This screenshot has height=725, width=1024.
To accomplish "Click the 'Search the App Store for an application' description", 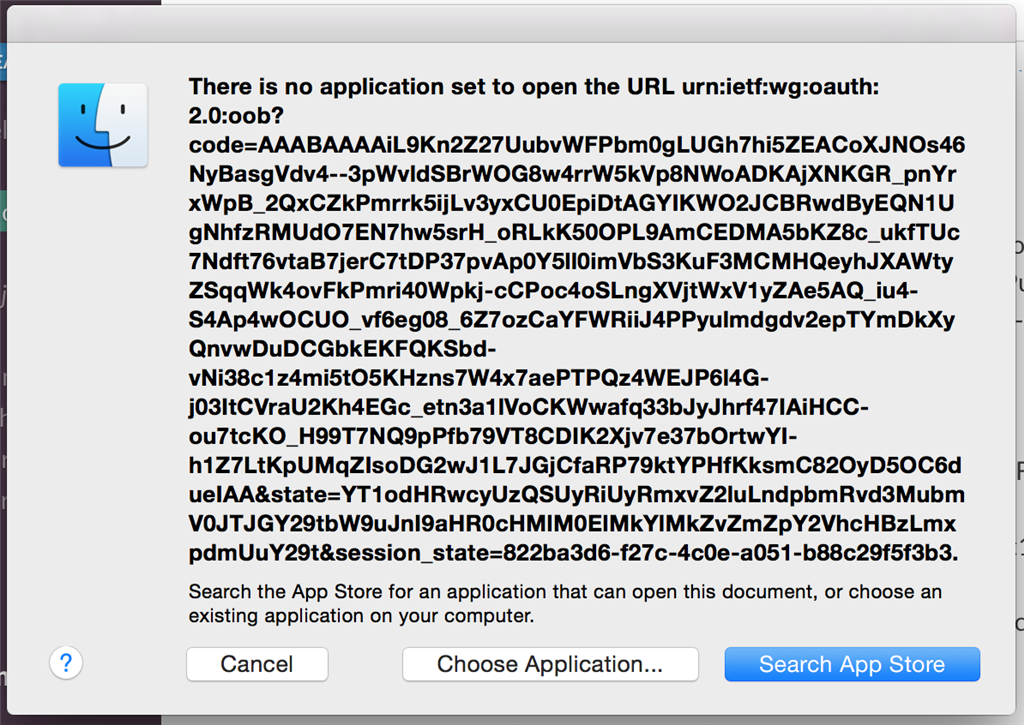I will (x=565, y=592).
